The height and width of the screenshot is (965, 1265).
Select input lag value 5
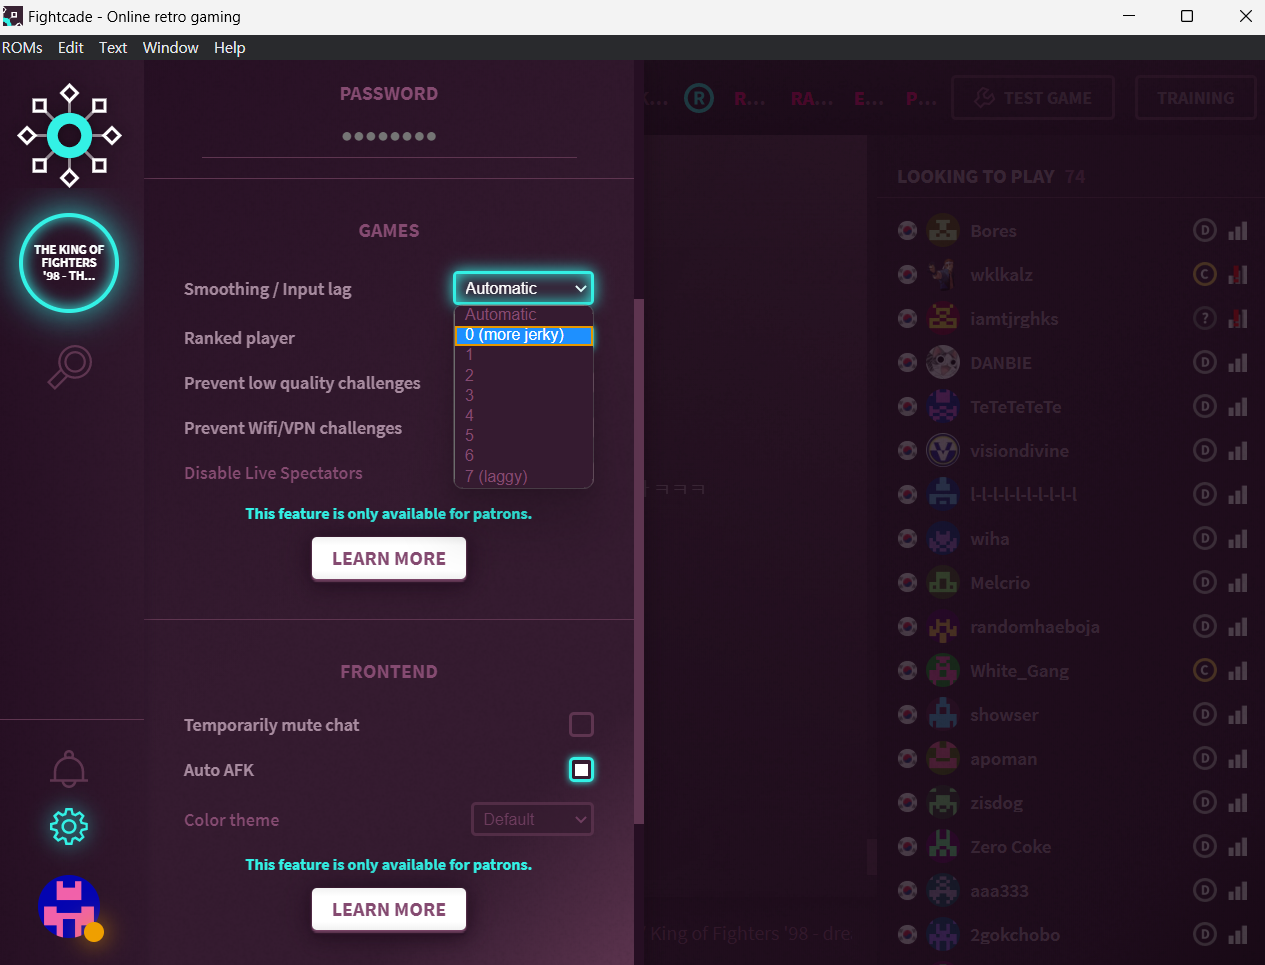[x=524, y=435]
